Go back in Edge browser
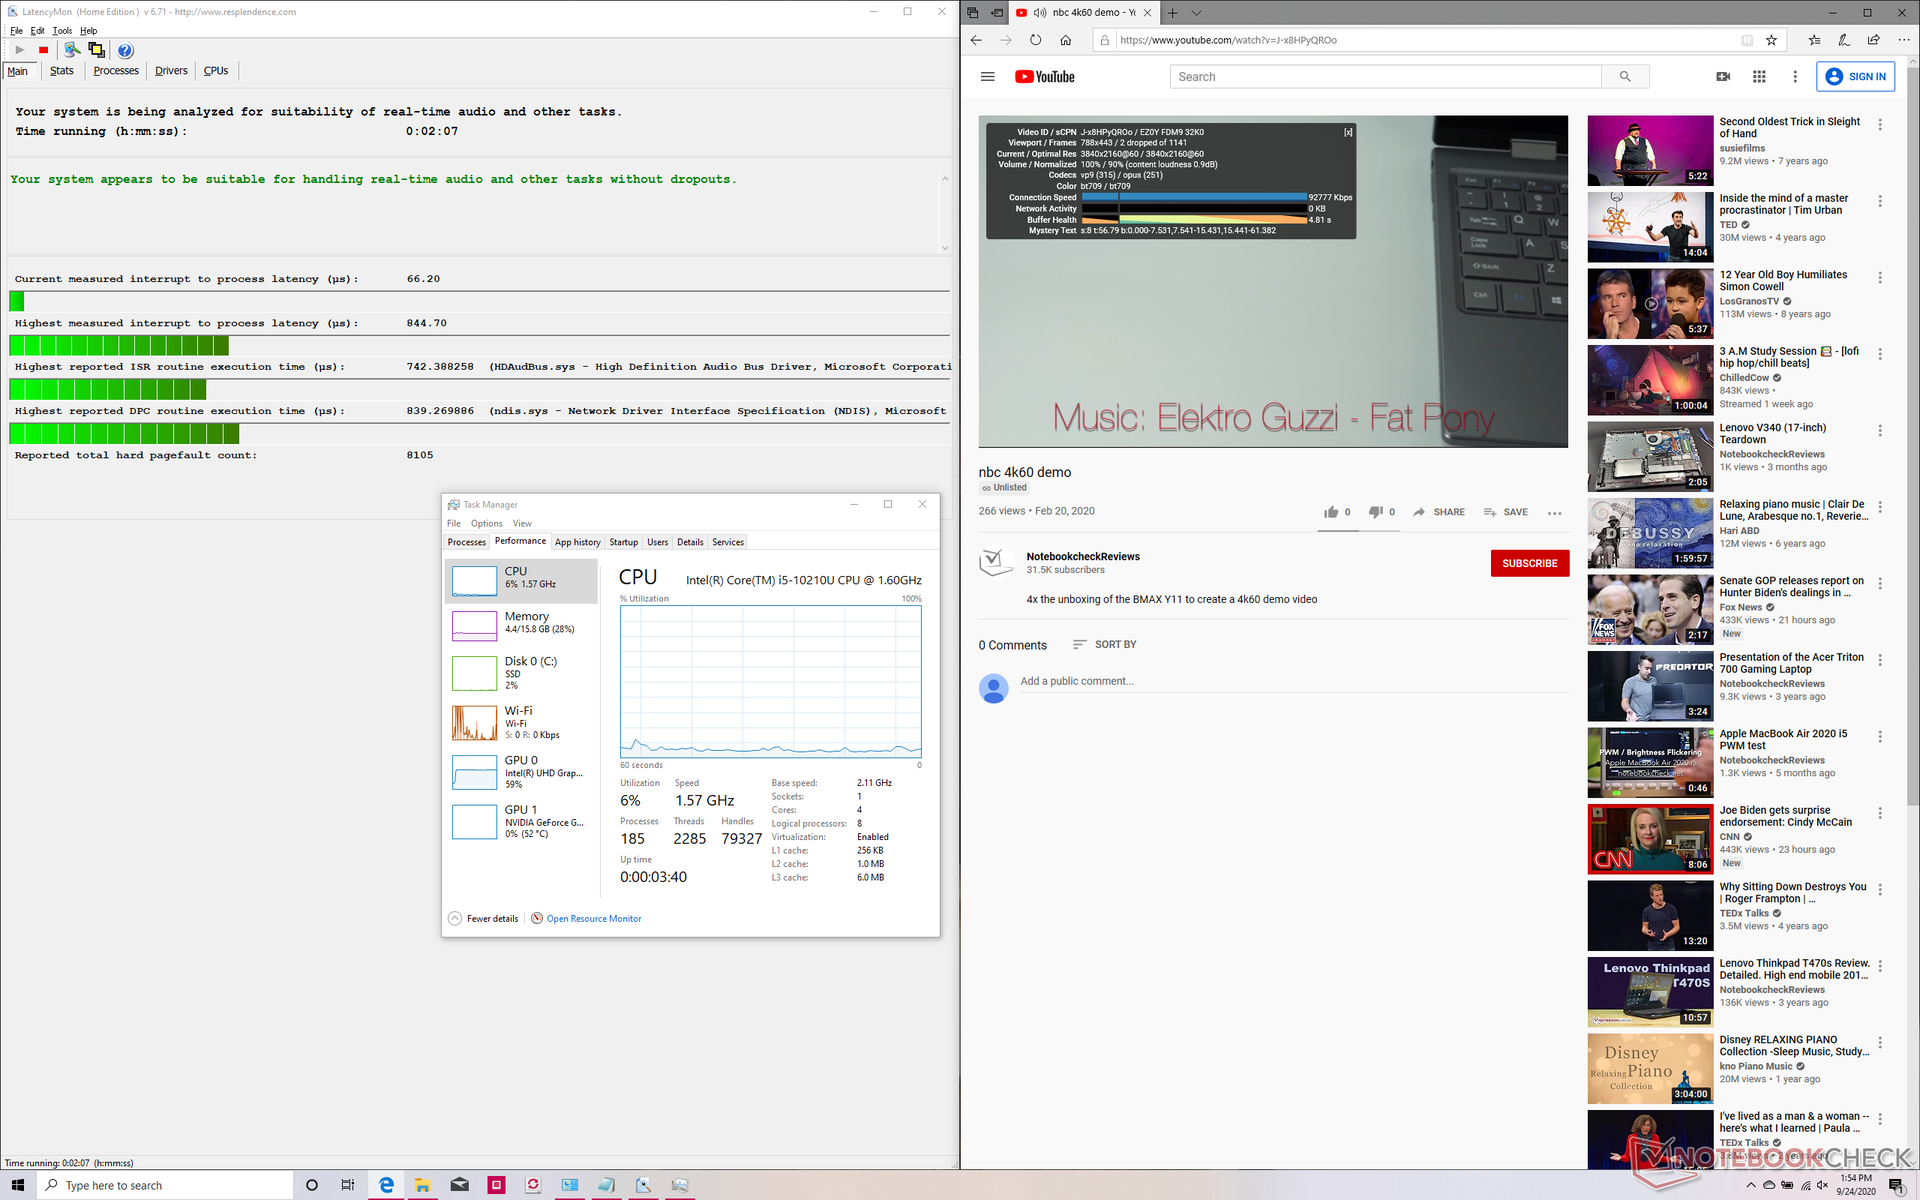Screen dimensions: 1920x1200 (977, 40)
